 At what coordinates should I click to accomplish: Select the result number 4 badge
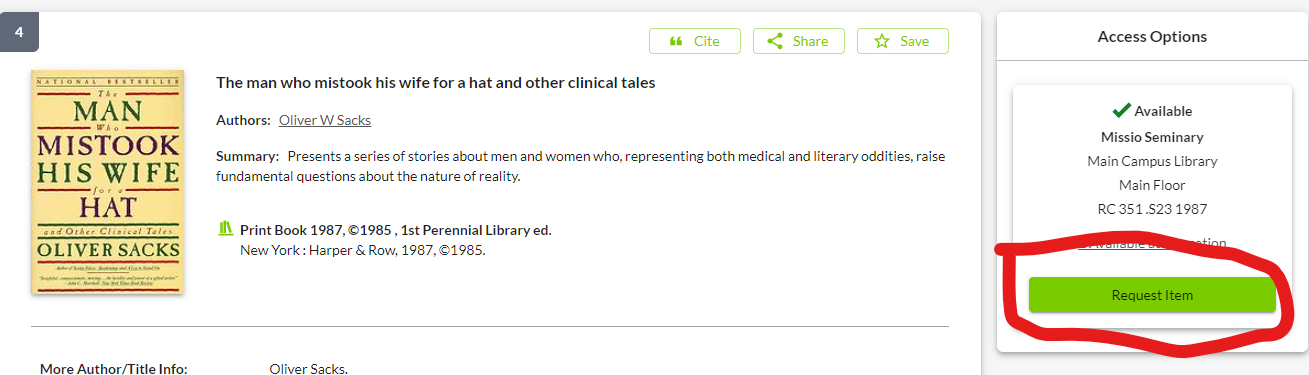(19, 33)
